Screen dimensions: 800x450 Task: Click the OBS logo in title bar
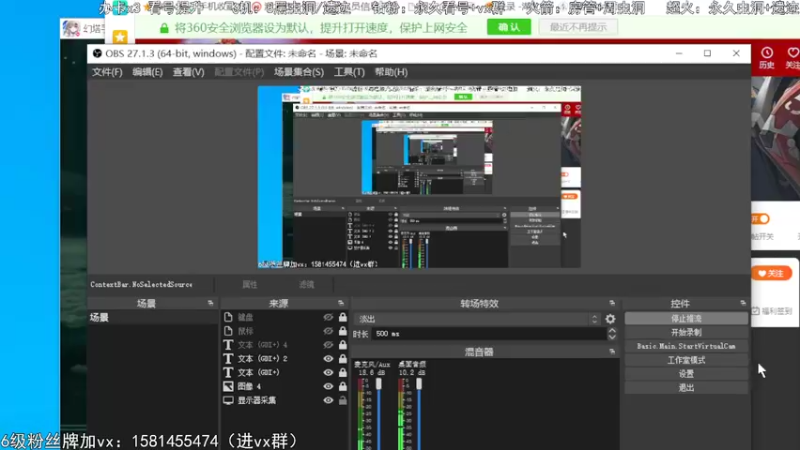click(97, 54)
